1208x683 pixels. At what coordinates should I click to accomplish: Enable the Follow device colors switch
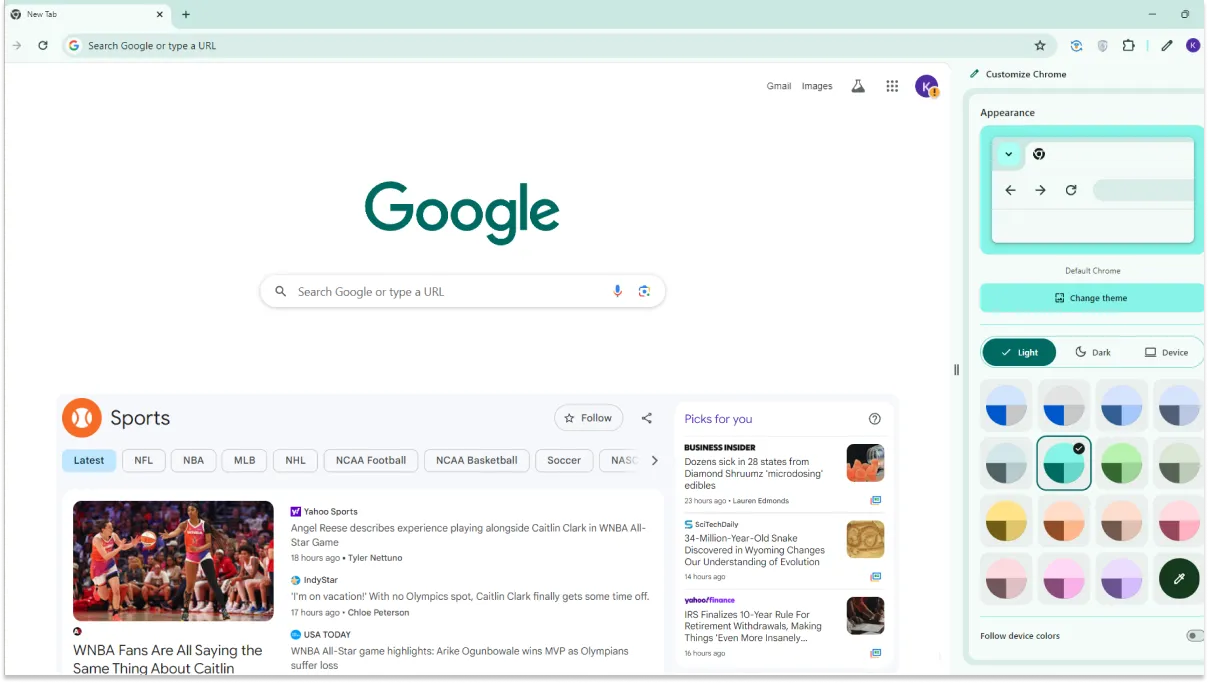(x=1194, y=636)
